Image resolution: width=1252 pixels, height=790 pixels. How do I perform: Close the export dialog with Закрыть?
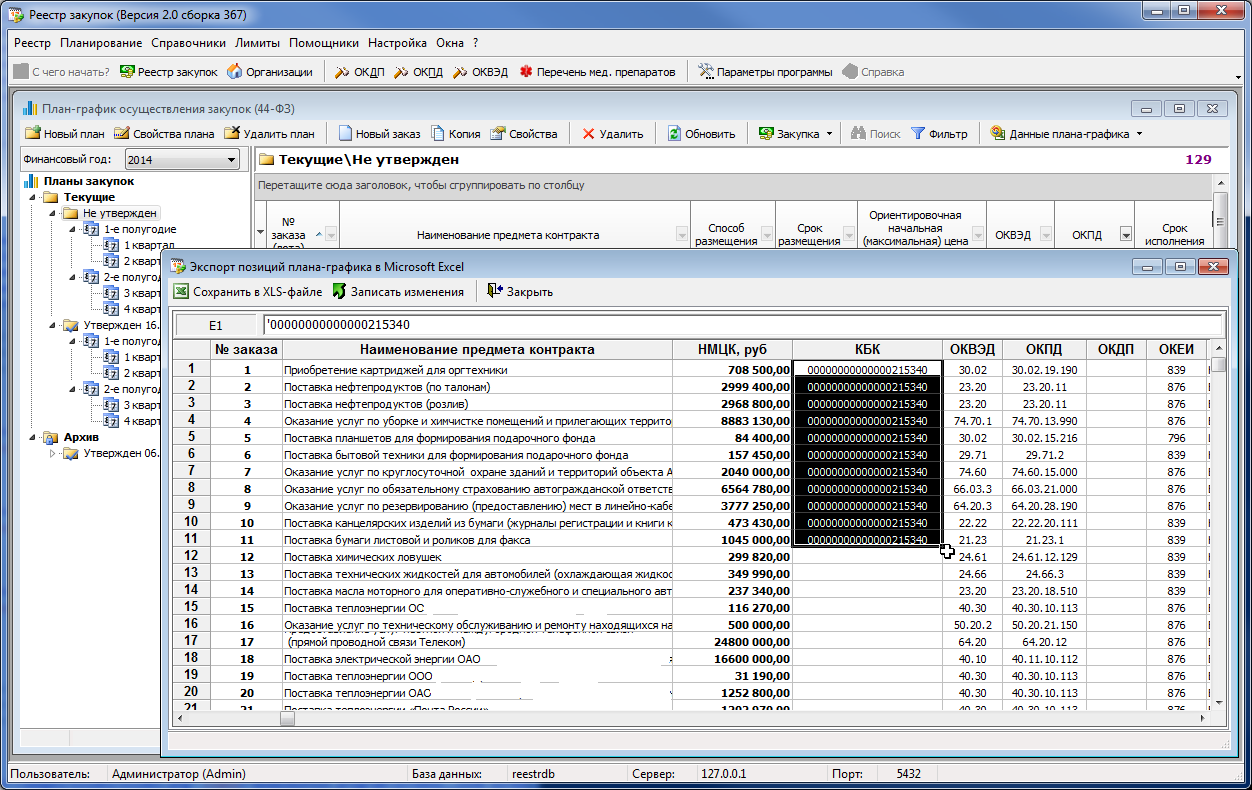click(x=520, y=292)
